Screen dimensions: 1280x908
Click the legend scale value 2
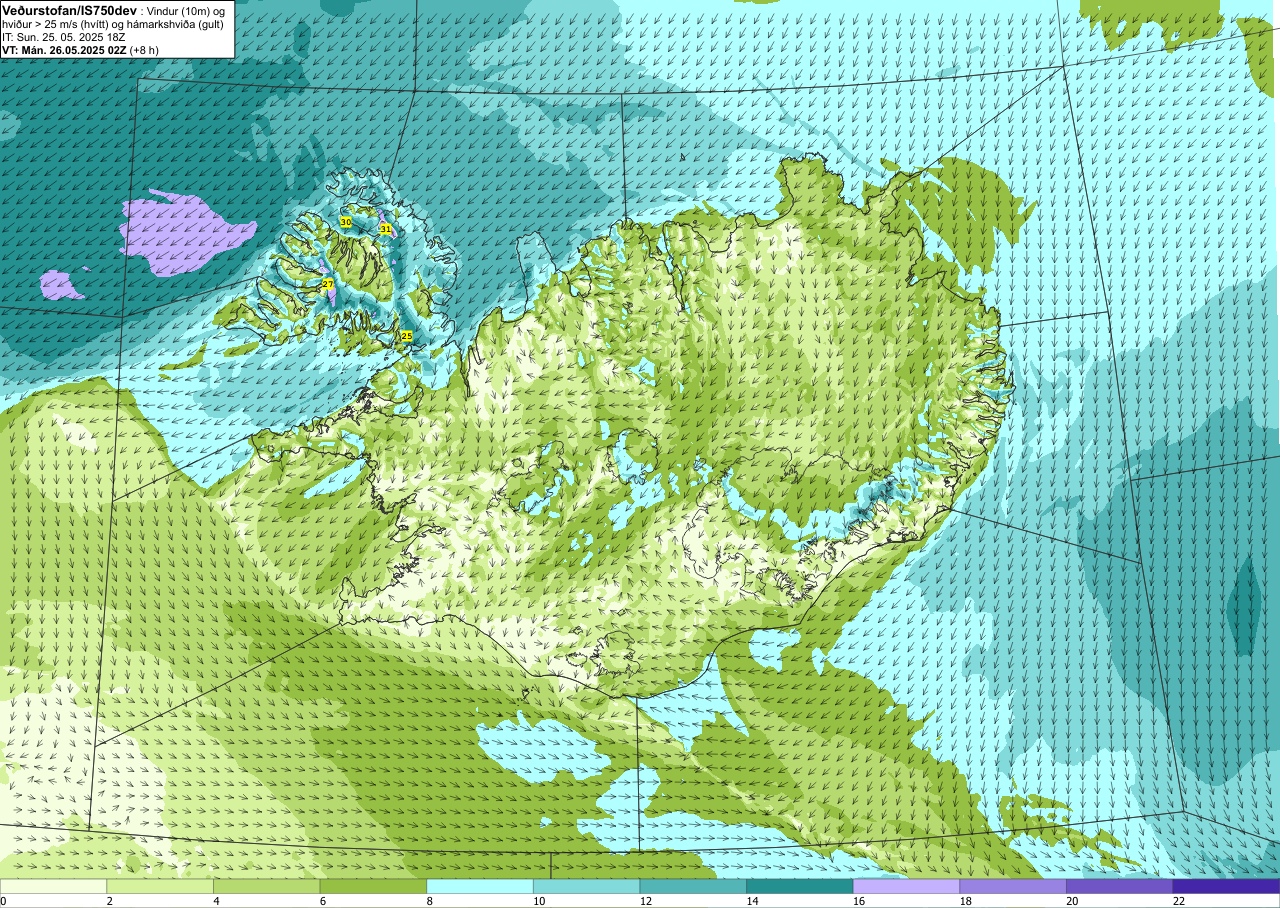point(109,901)
